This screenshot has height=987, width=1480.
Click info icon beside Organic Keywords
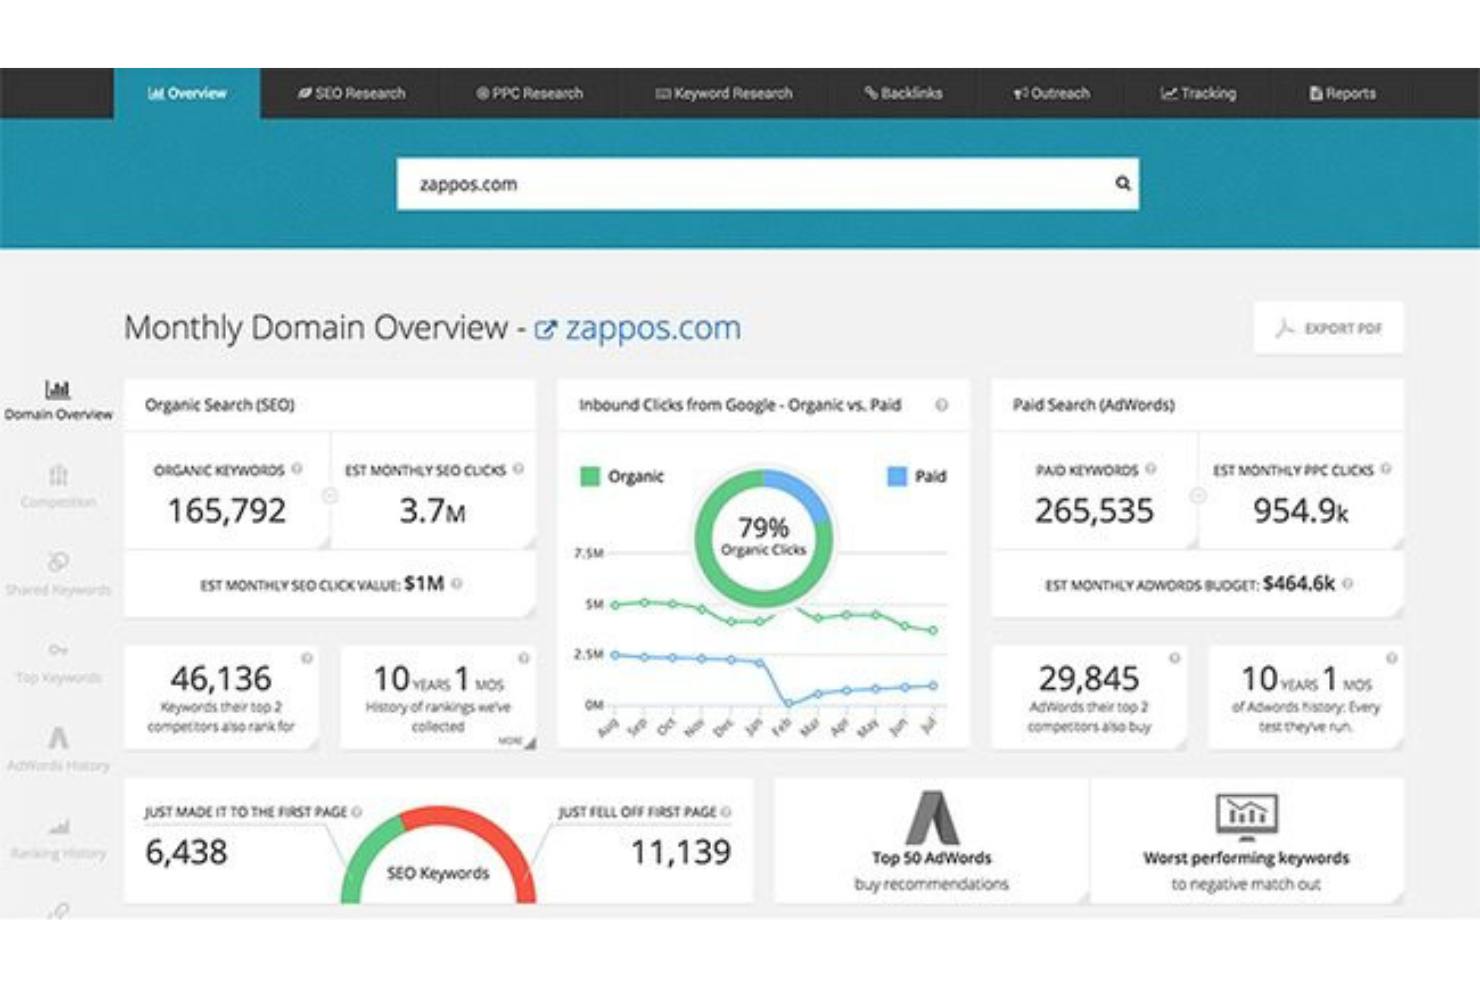(297, 469)
